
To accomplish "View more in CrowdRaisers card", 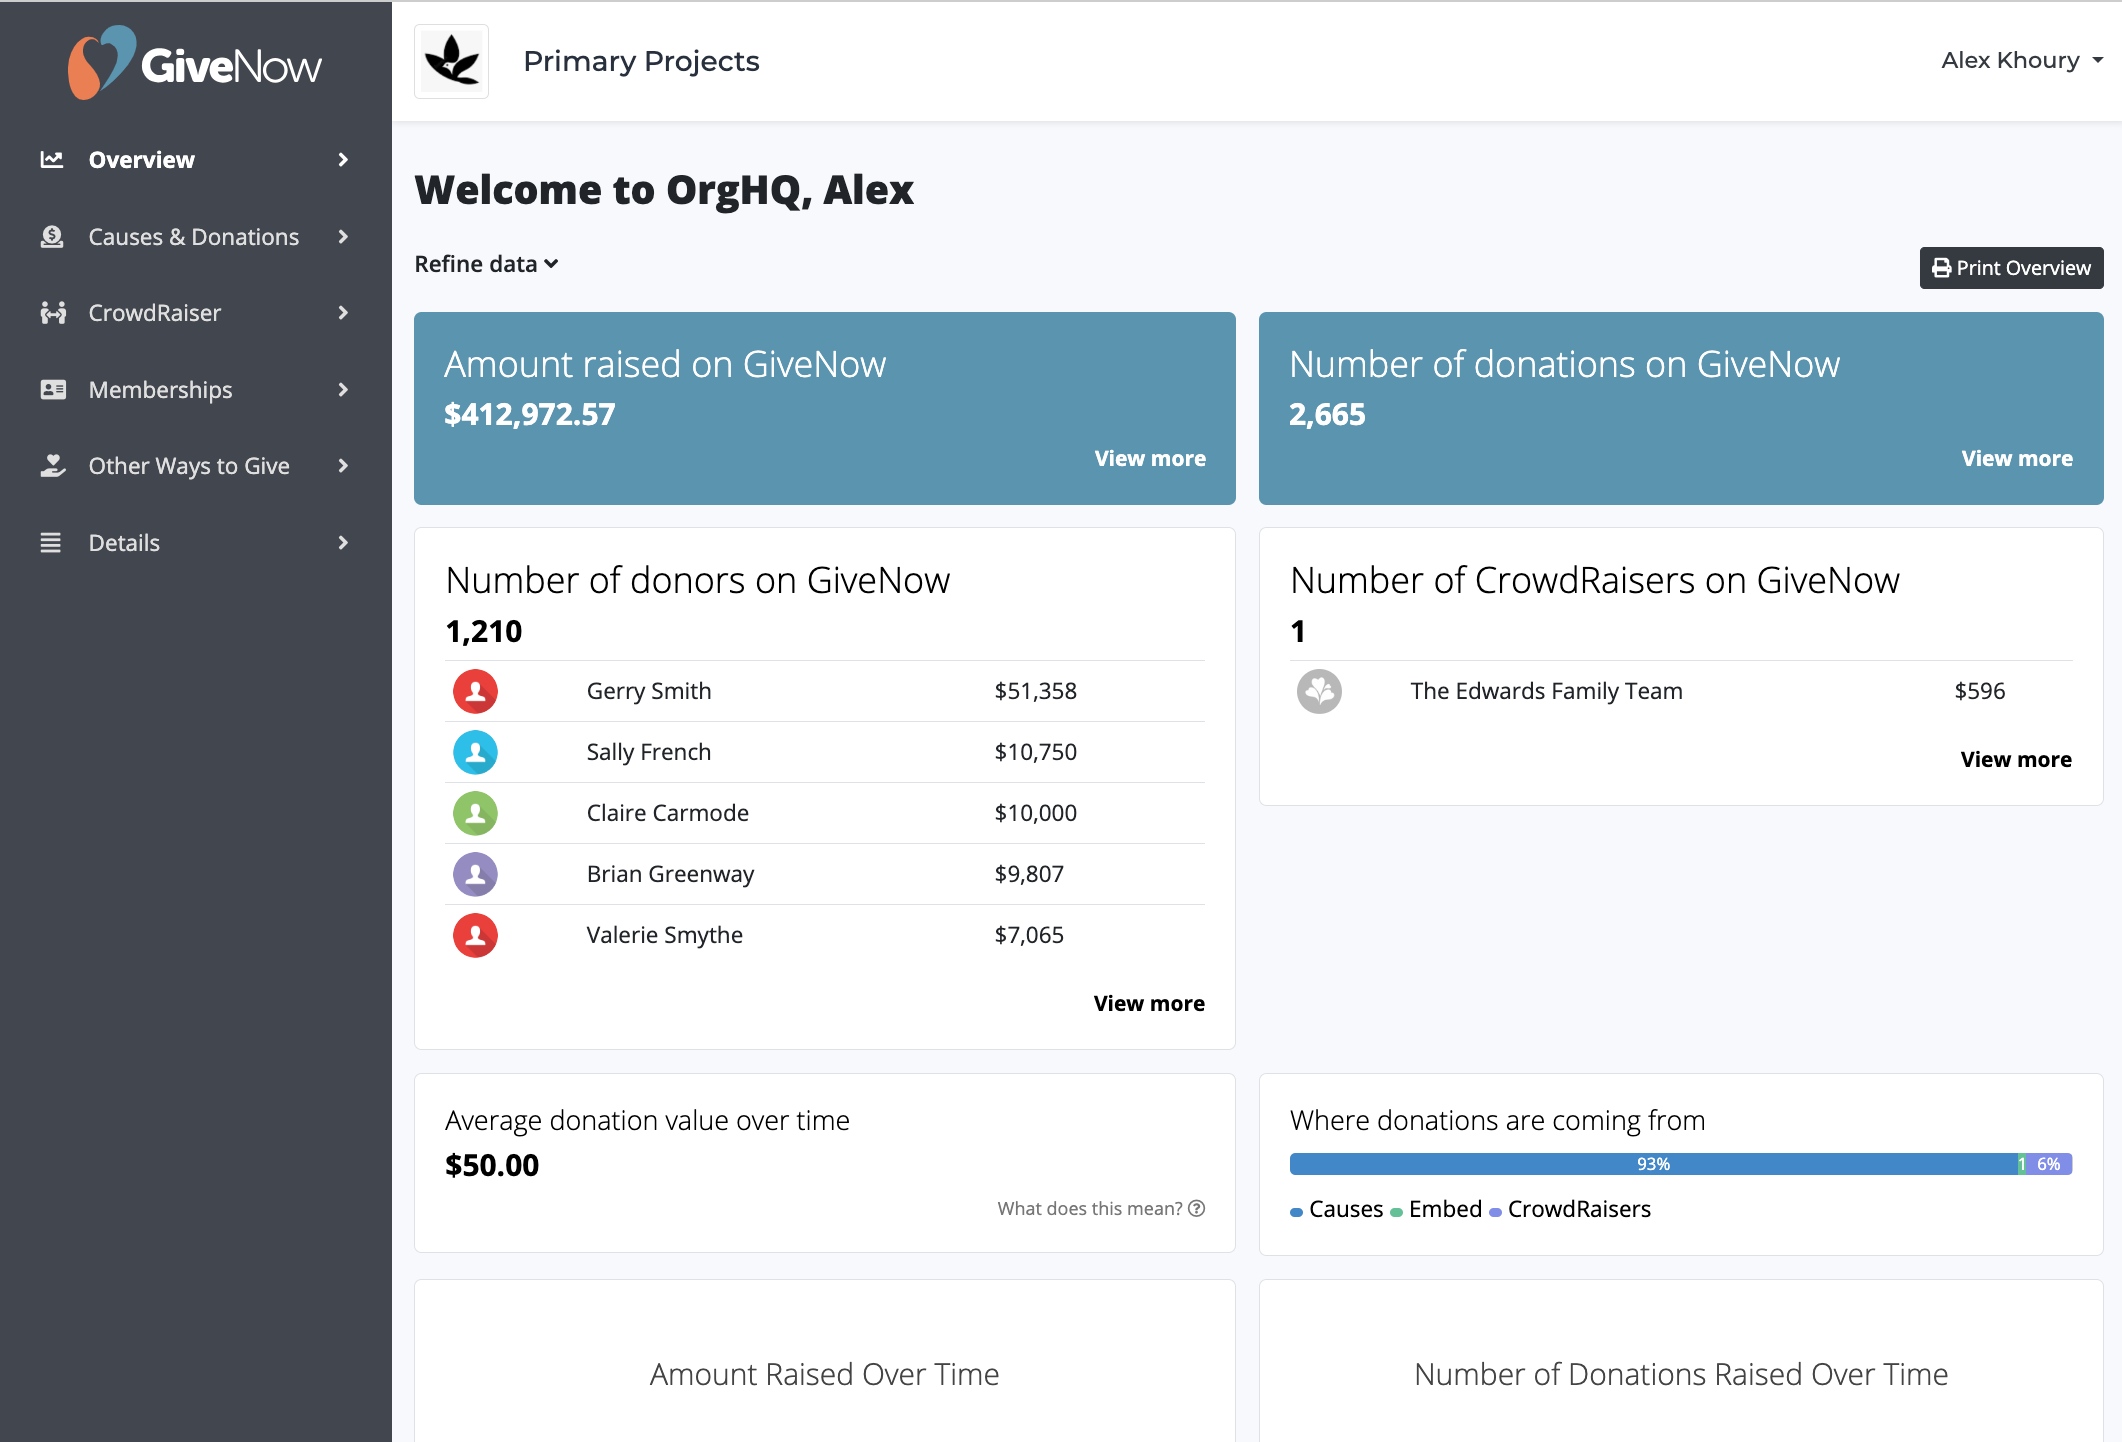I will tap(2016, 759).
